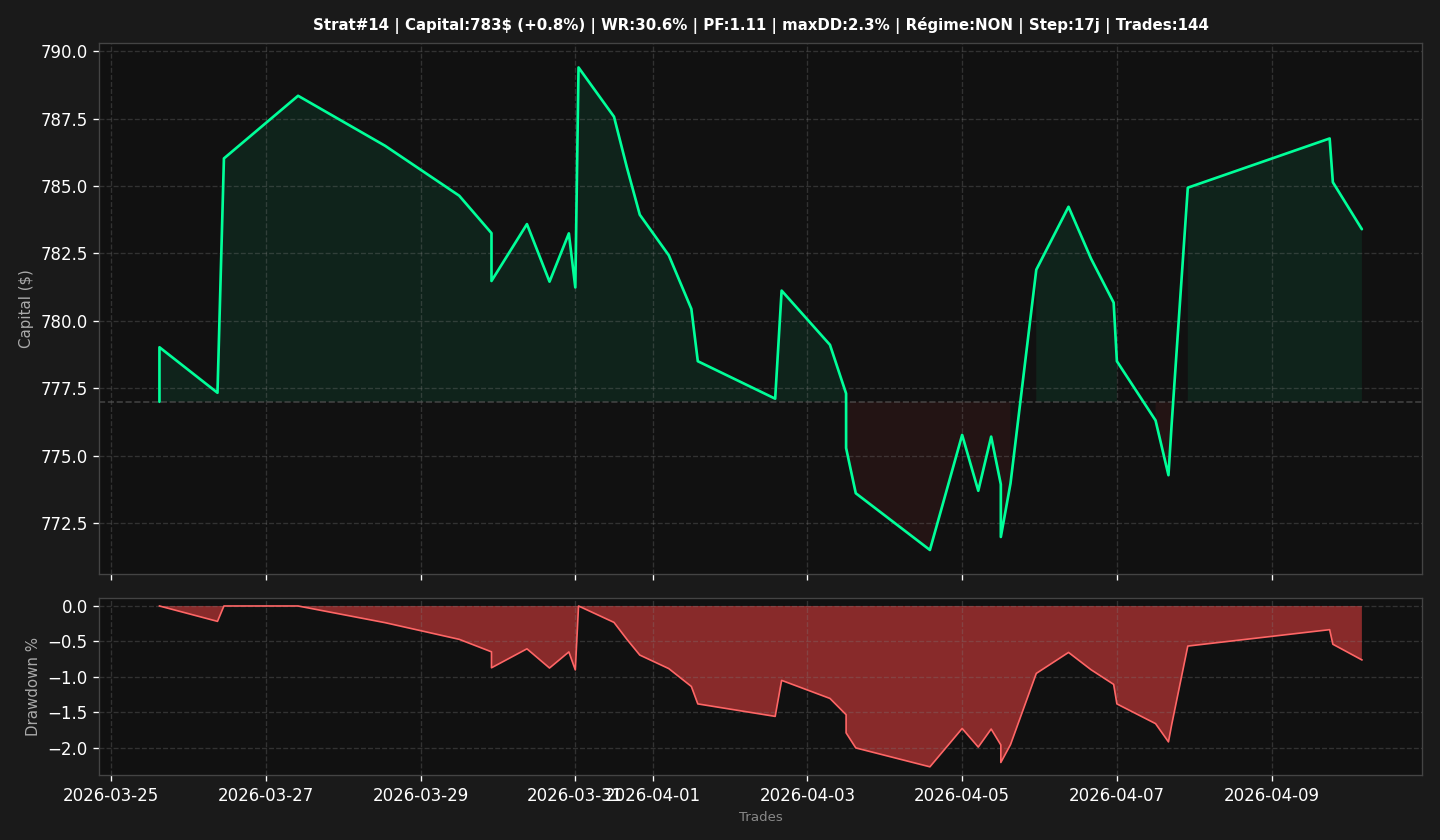Image resolution: width=1440 pixels, height=840 pixels.
Task: Click the "Trades" x-axis label
Action: tap(760, 817)
